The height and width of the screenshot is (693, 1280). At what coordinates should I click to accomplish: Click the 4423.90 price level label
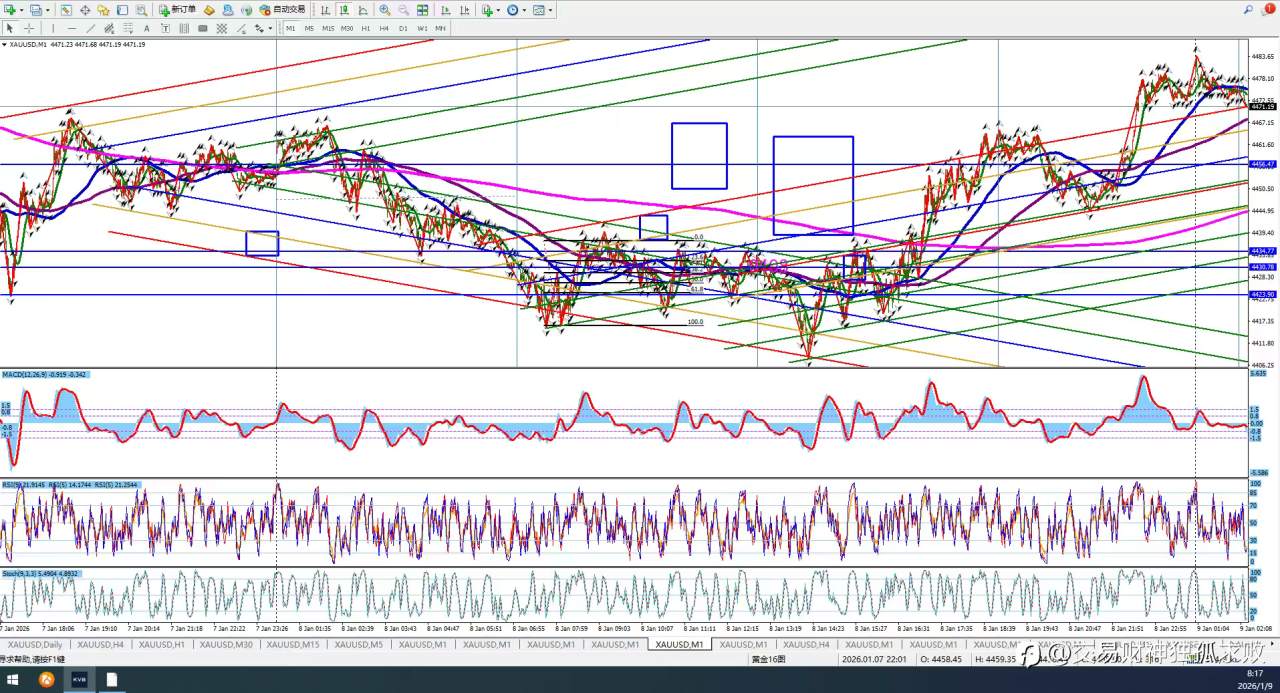[x=1263, y=295]
